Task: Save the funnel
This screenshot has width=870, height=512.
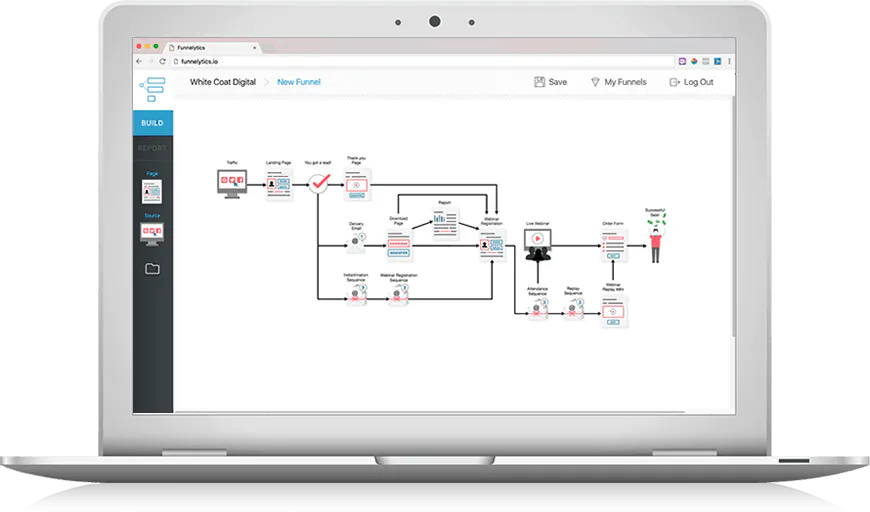Action: click(550, 82)
